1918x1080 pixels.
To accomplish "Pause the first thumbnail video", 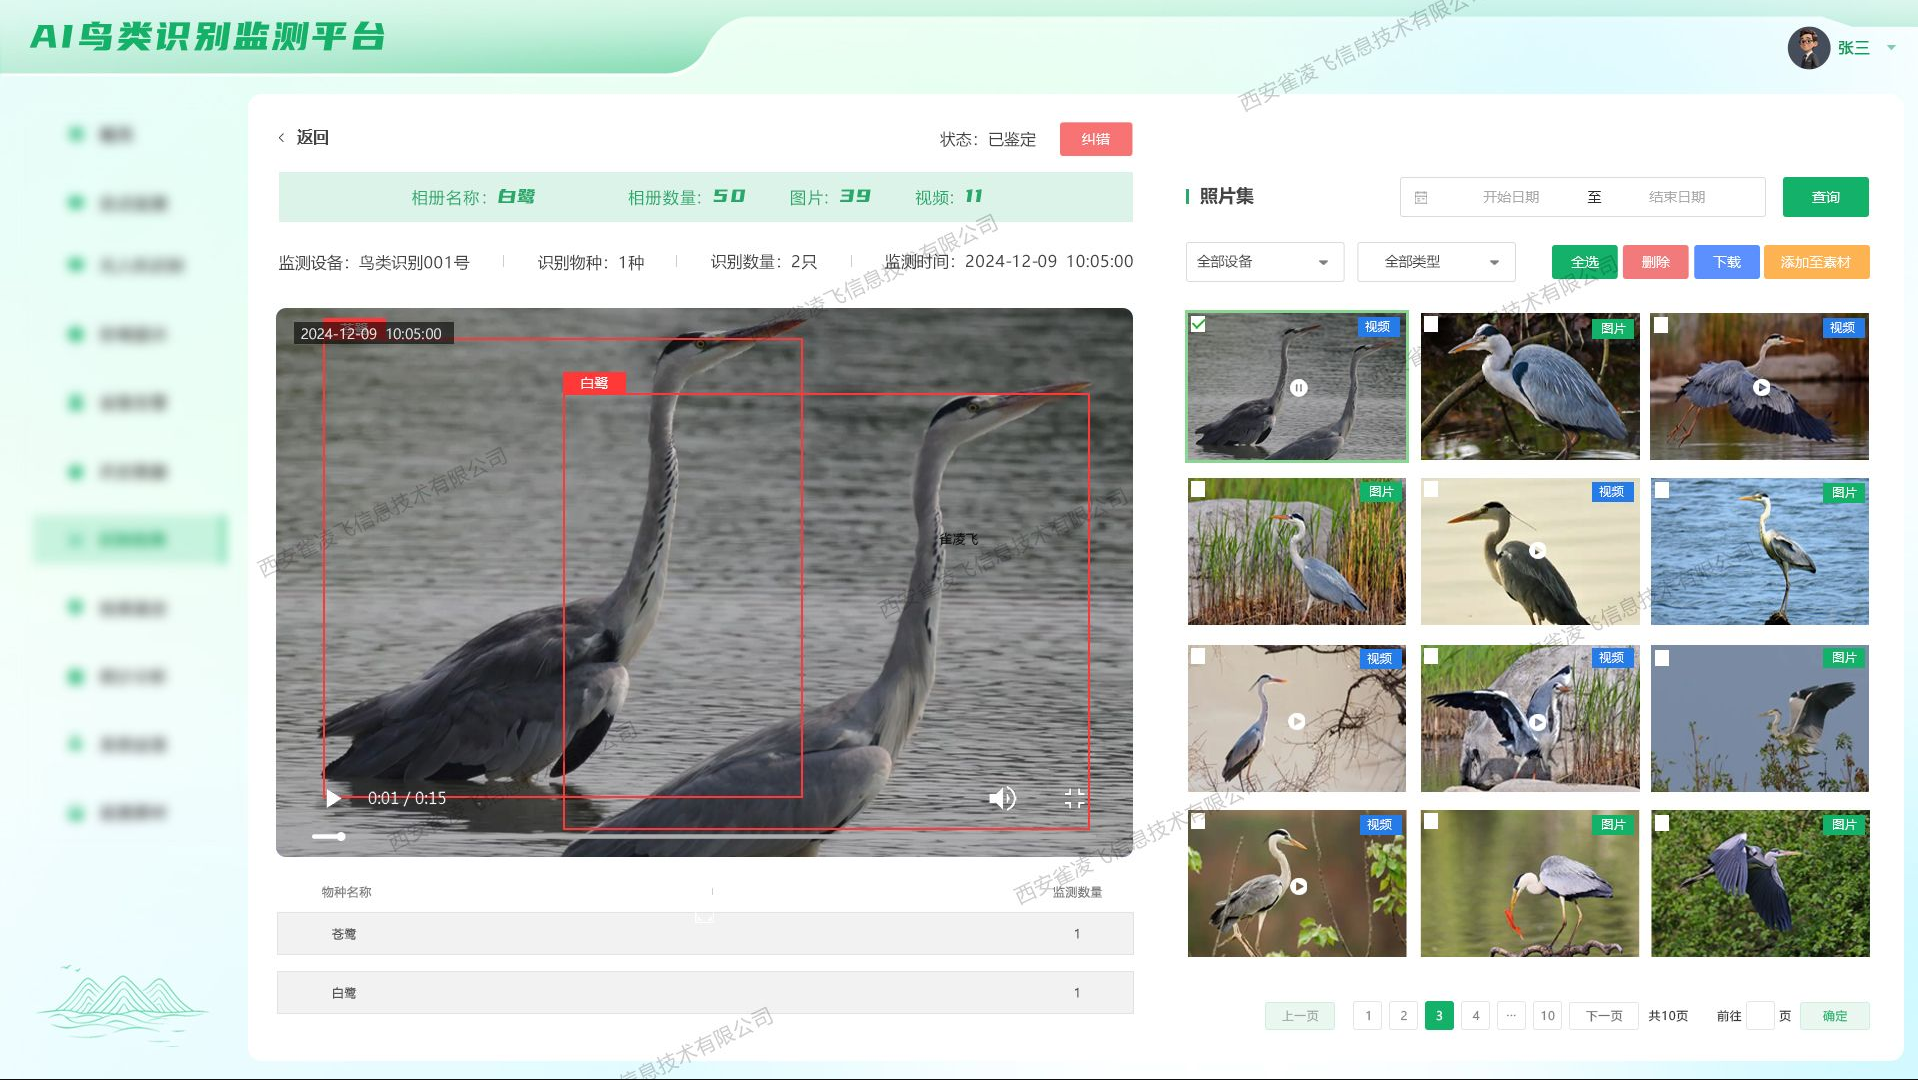I will [x=1298, y=388].
